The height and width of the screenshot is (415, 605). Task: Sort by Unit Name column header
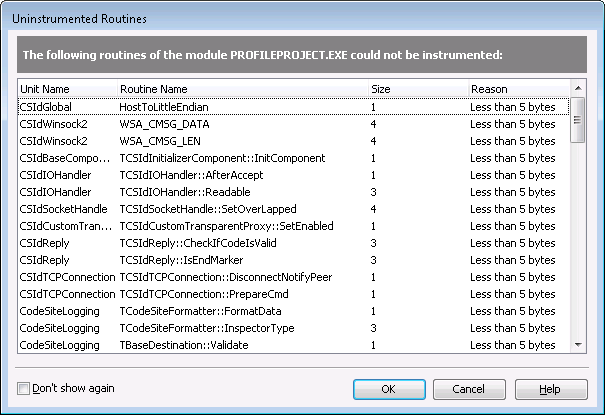coord(68,89)
